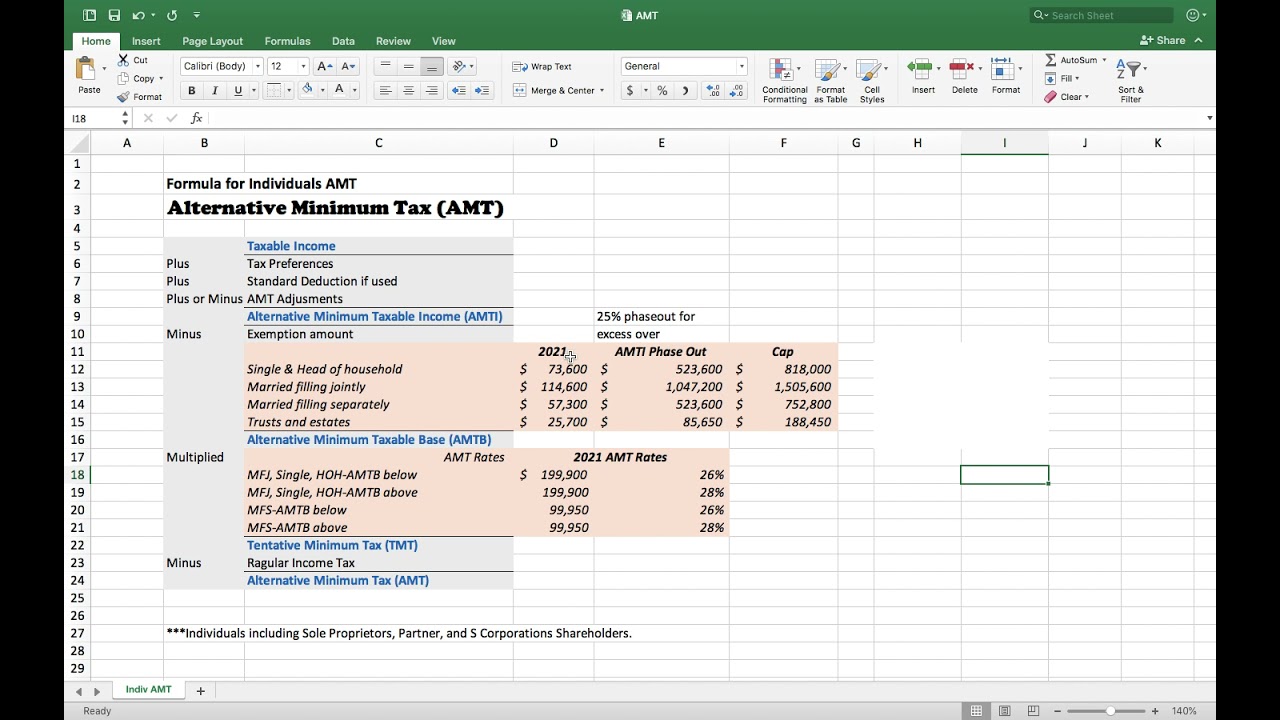Click the Delete cells button

(x=964, y=76)
